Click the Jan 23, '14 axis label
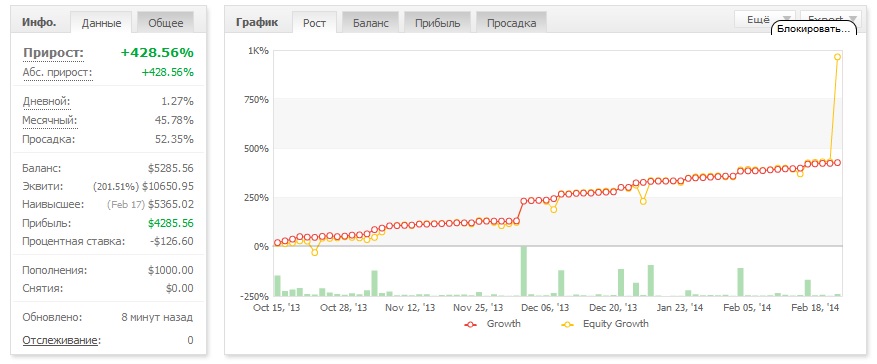Viewport: 877px width, 364px height. point(681,307)
